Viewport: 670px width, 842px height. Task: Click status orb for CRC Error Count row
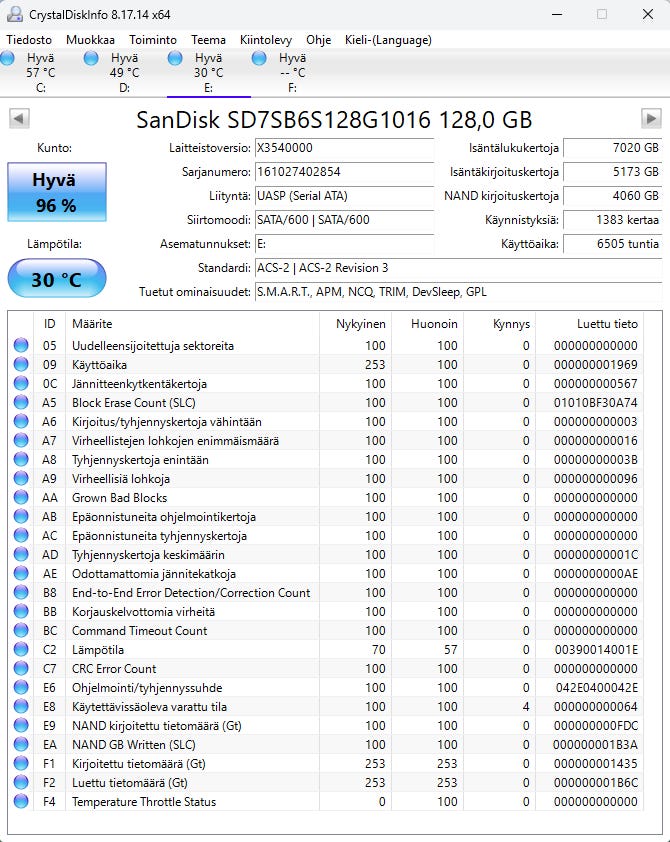pyautogui.click(x=21, y=669)
